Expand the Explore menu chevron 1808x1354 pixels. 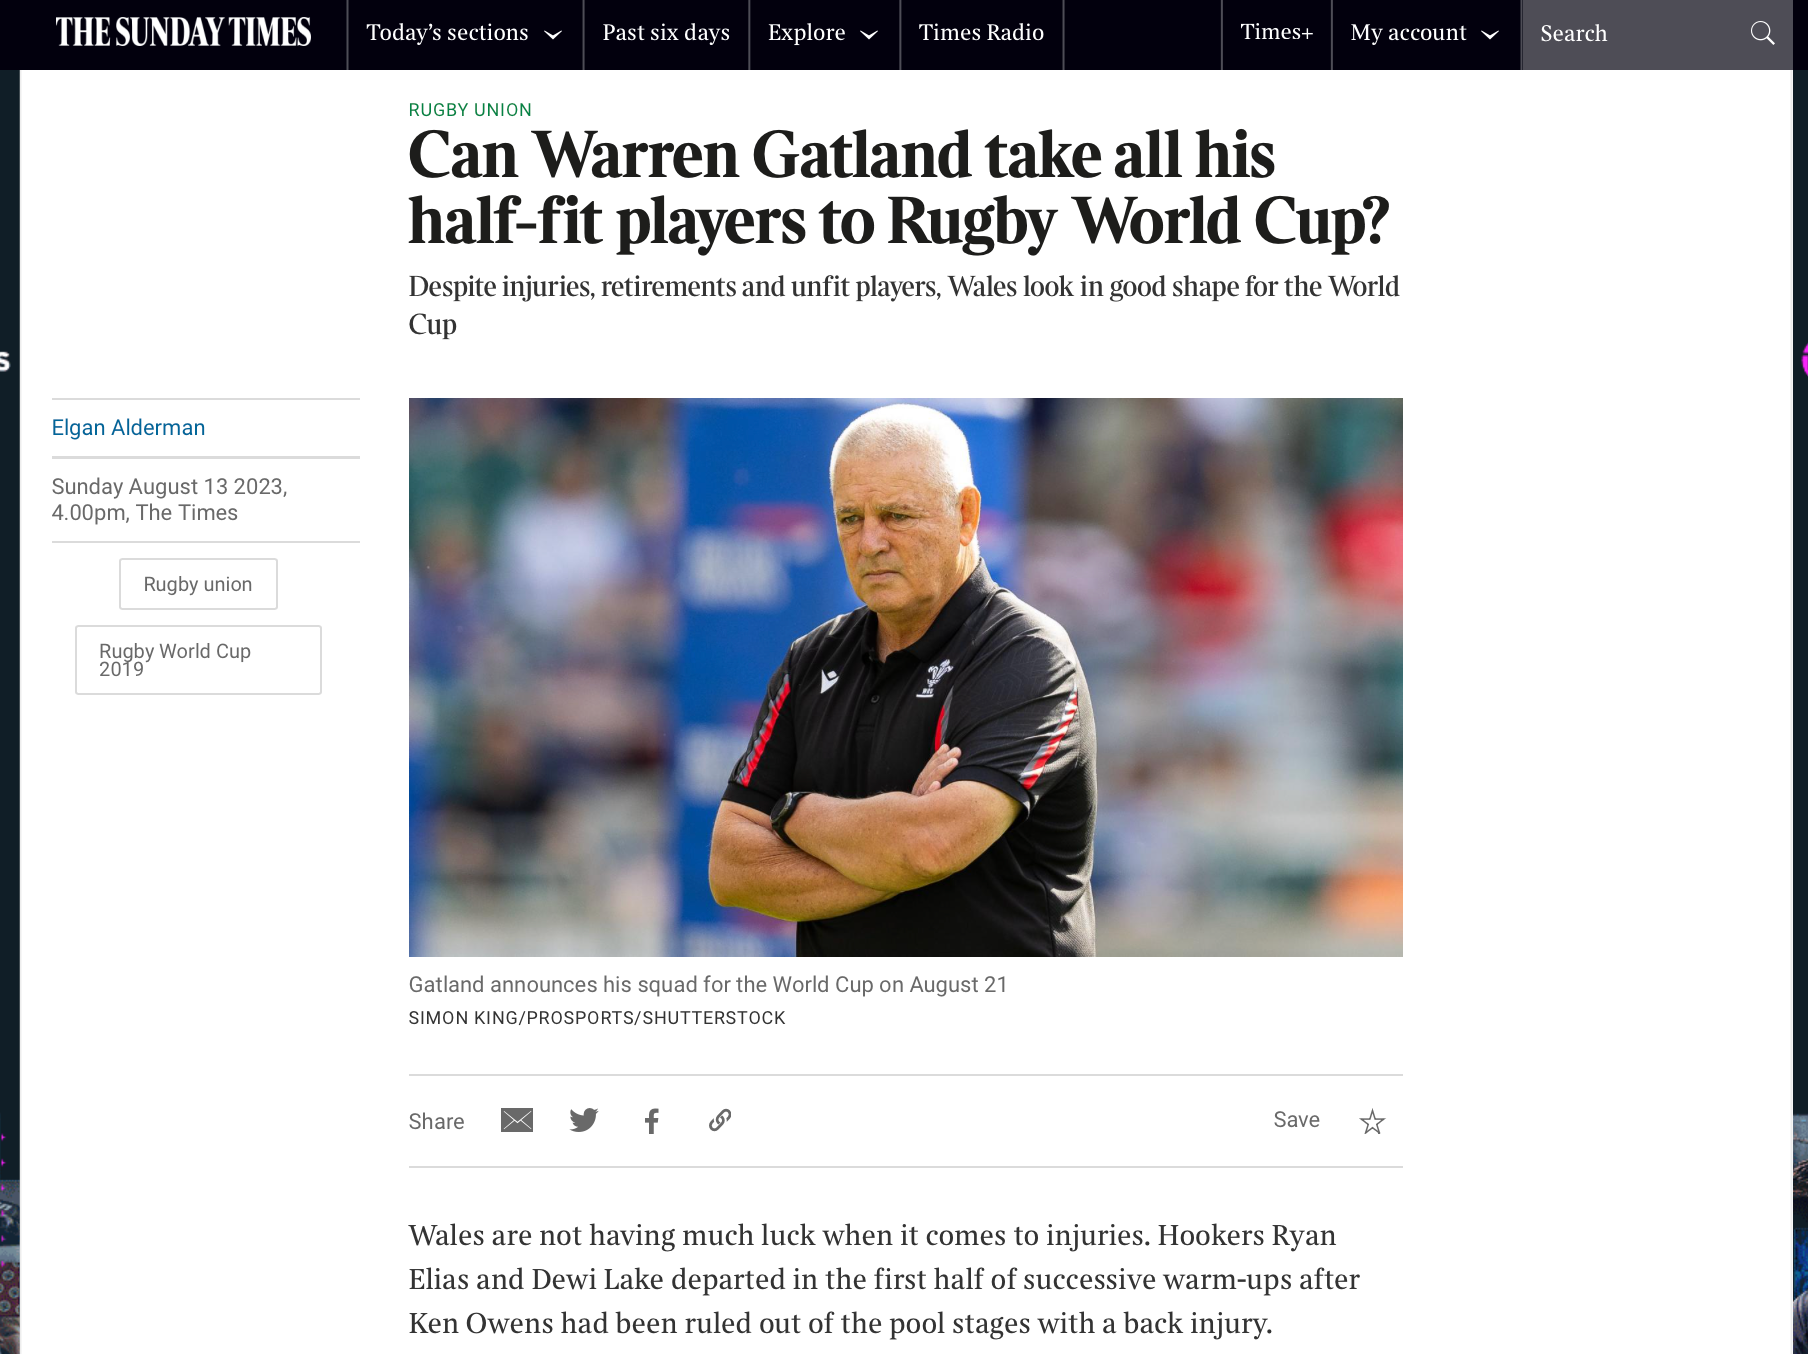tap(869, 35)
